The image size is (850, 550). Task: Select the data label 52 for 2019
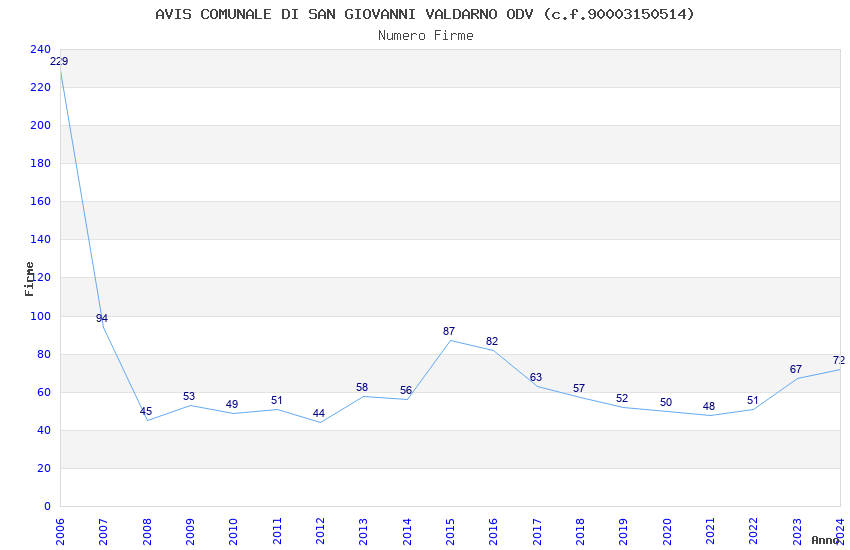click(622, 398)
